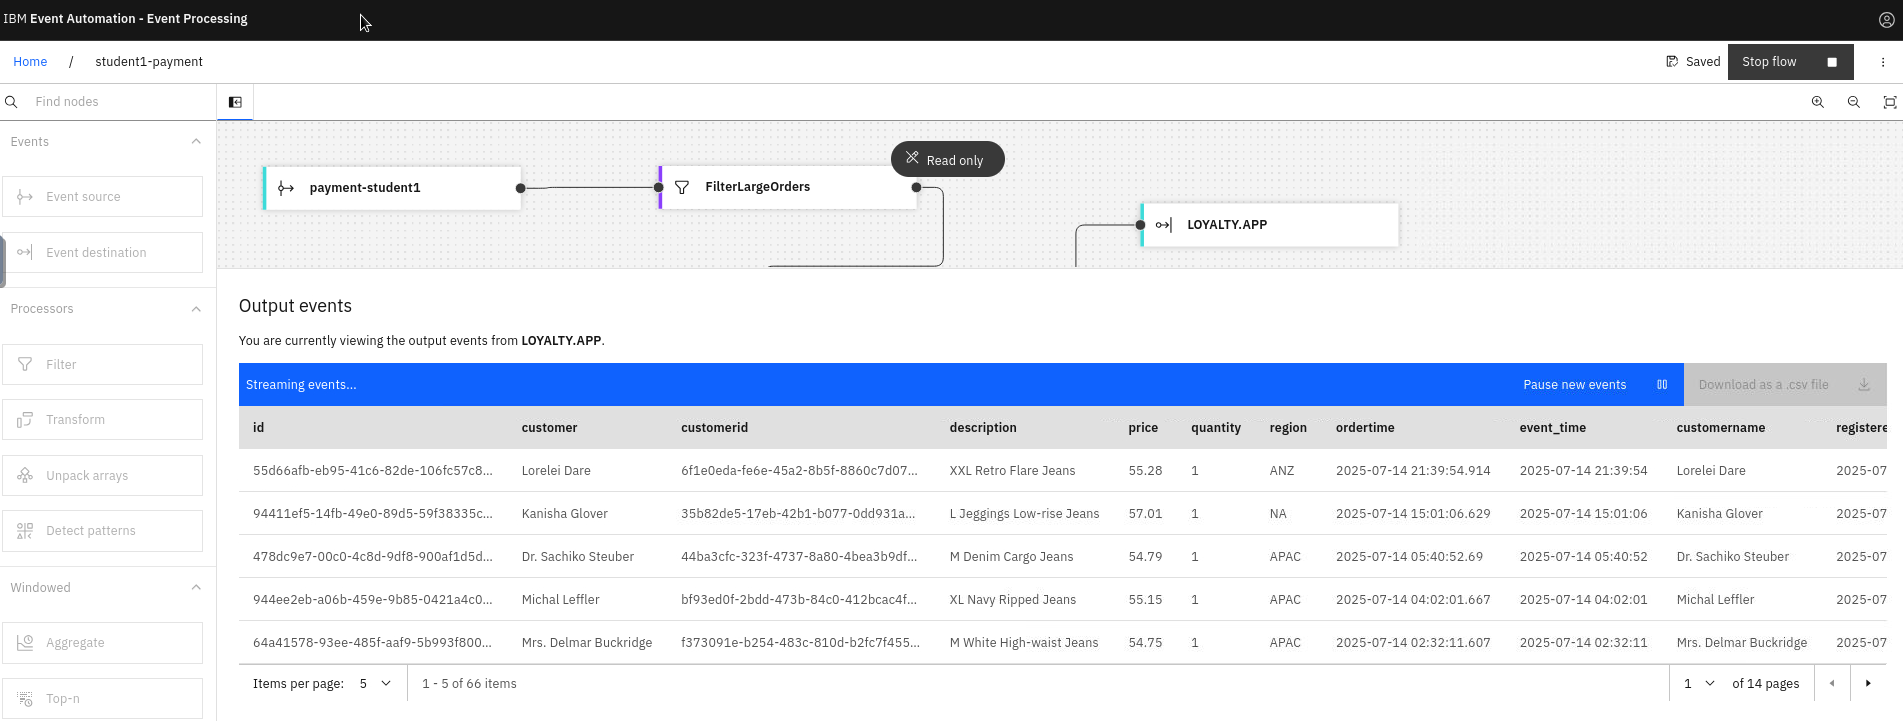Open the vertical overflow options menu
The height and width of the screenshot is (721, 1903).
(x=1882, y=62)
